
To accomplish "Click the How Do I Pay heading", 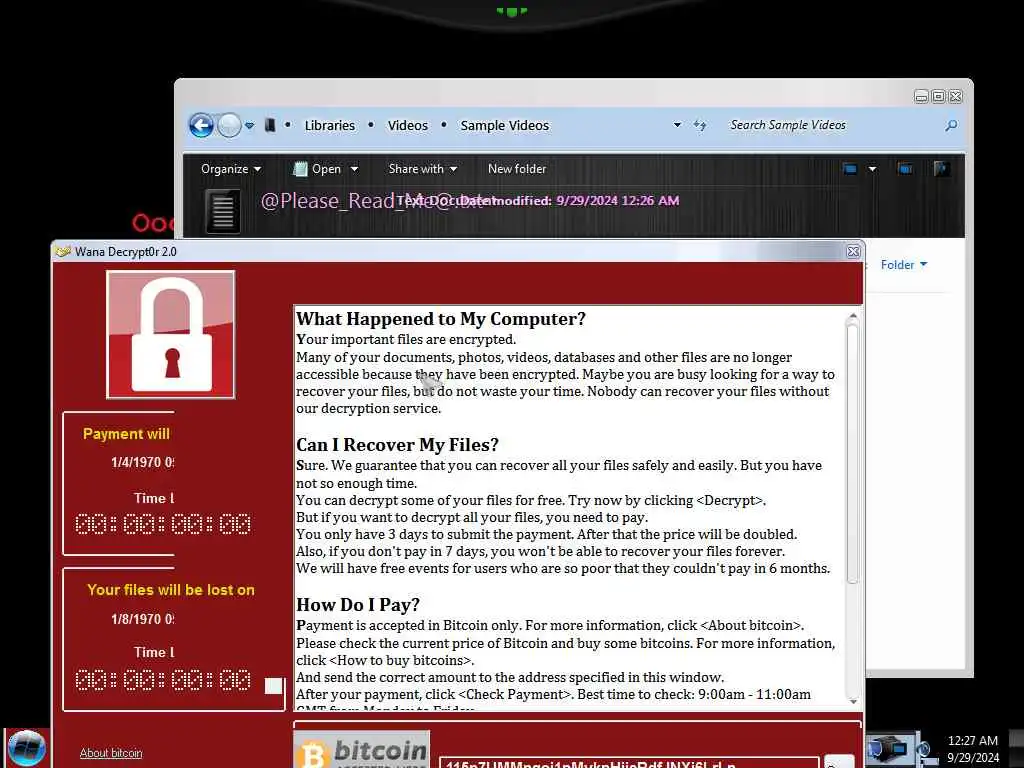I will pos(358,605).
